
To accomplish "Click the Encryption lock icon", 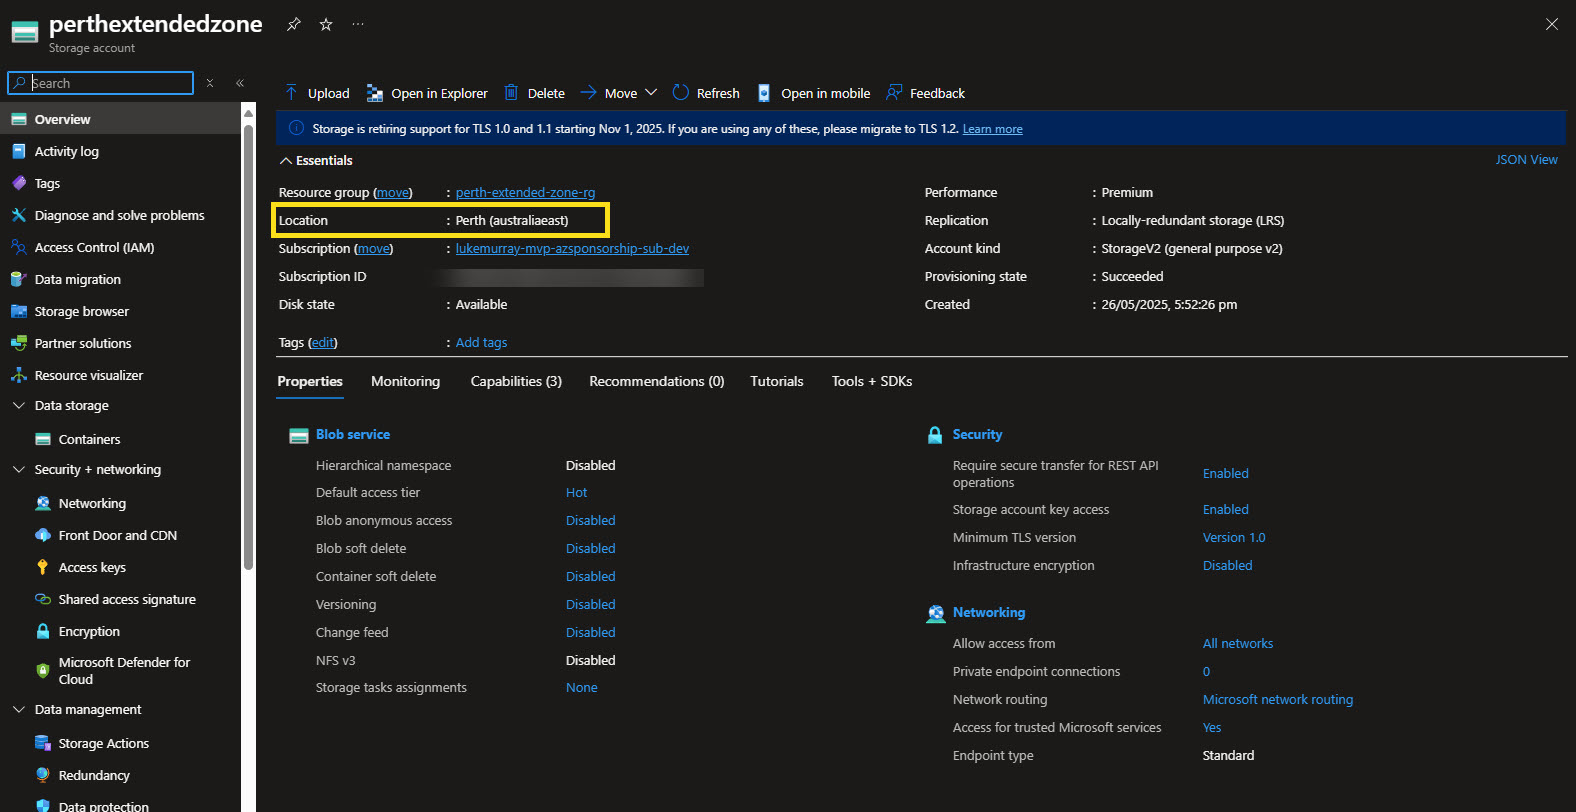I will click(x=42, y=631).
